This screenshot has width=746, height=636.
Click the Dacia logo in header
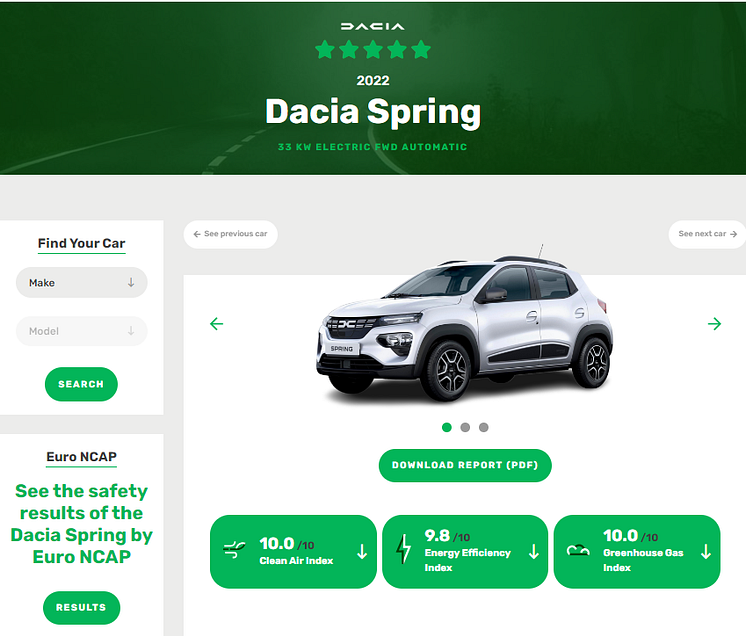coord(373,26)
